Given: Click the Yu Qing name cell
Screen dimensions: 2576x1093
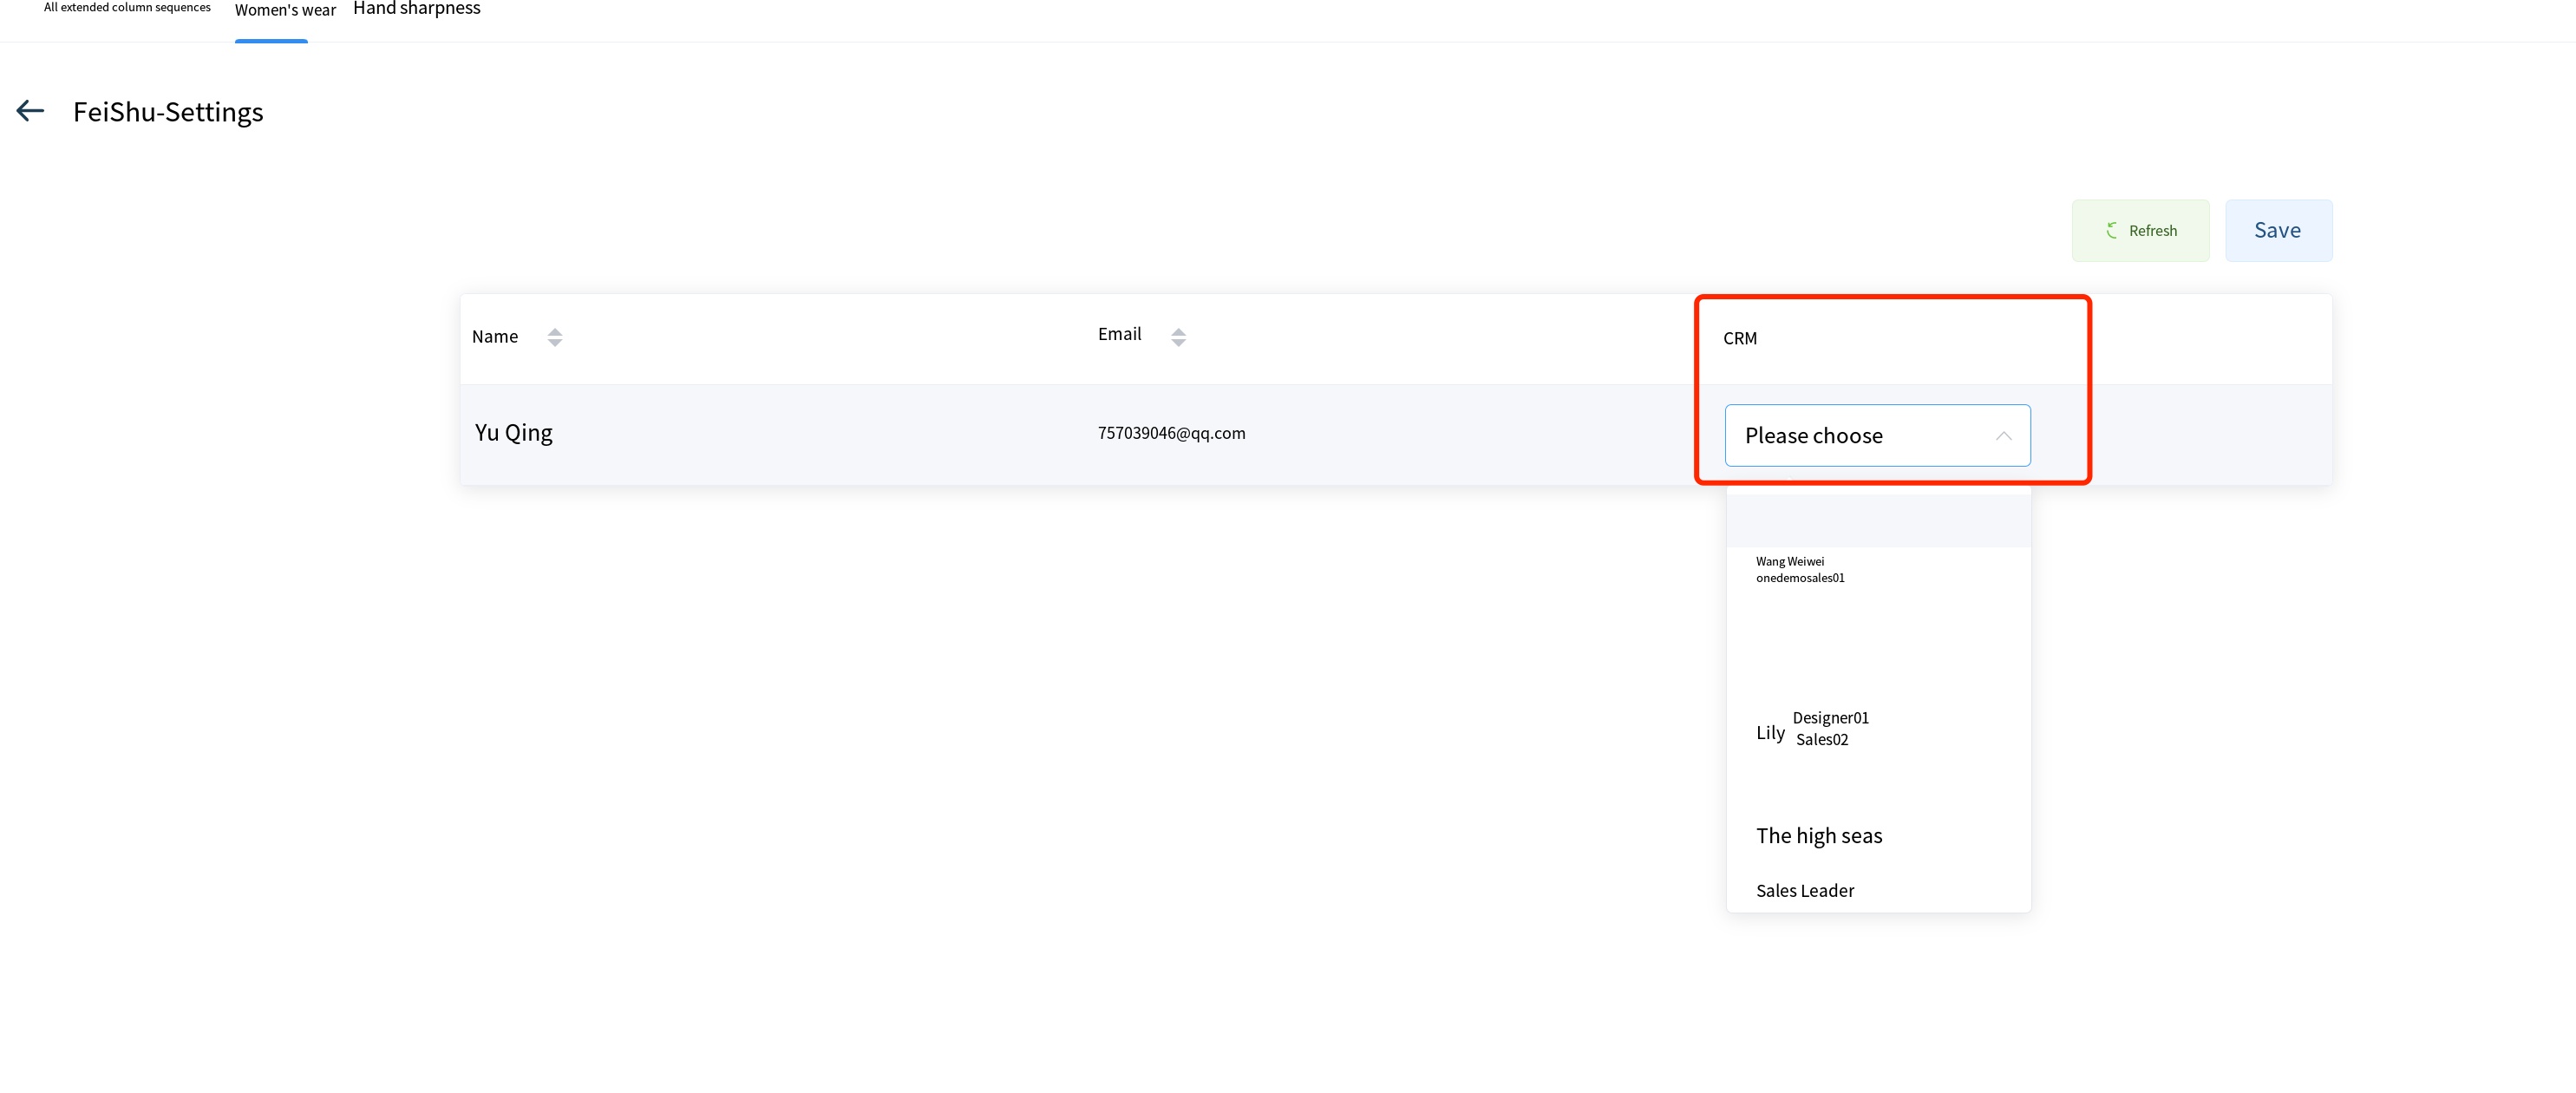Looking at the screenshot, I should pos(514,433).
